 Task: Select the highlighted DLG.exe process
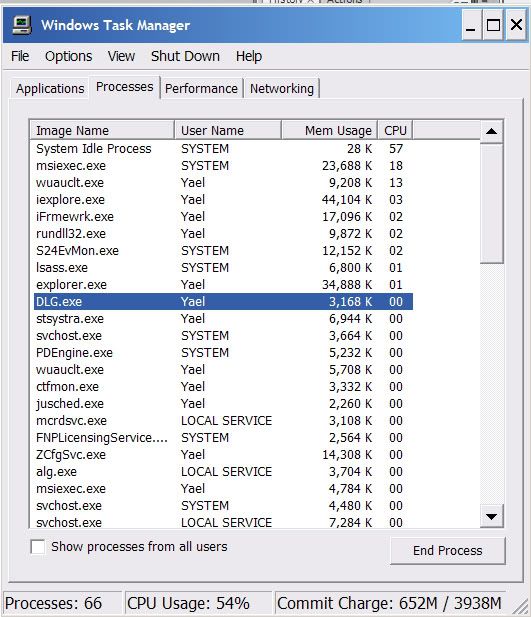[x=223, y=301]
